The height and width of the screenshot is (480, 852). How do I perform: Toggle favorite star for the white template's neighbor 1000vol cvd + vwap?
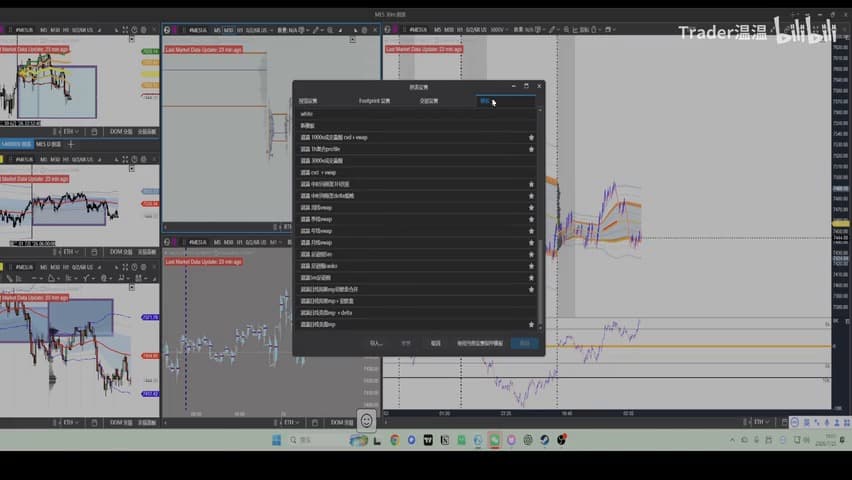[531, 138]
